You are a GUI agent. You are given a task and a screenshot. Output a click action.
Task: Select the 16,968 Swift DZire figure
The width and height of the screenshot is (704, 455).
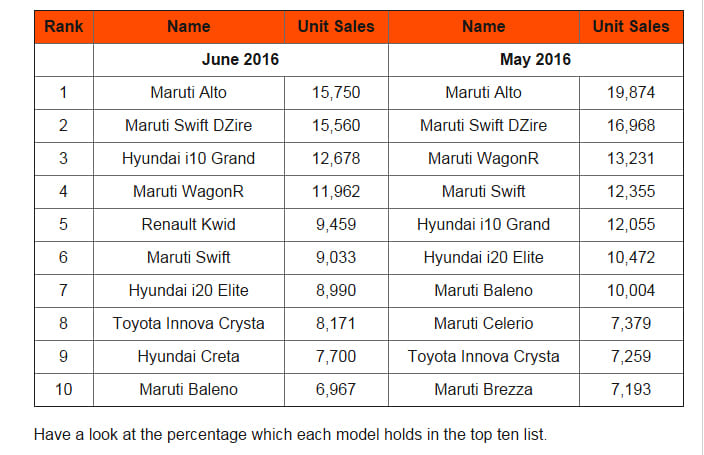(631, 125)
